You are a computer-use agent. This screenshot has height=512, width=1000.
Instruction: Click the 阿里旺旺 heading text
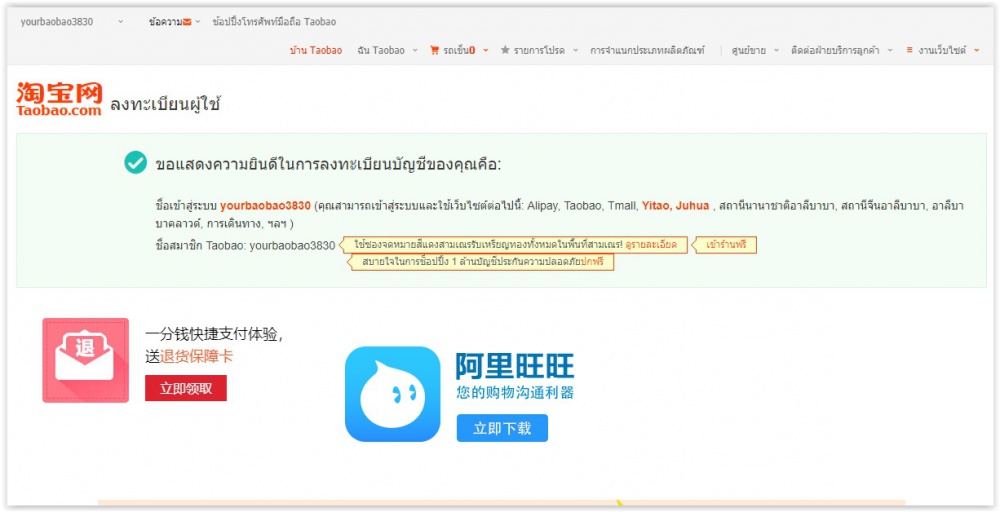pos(515,366)
